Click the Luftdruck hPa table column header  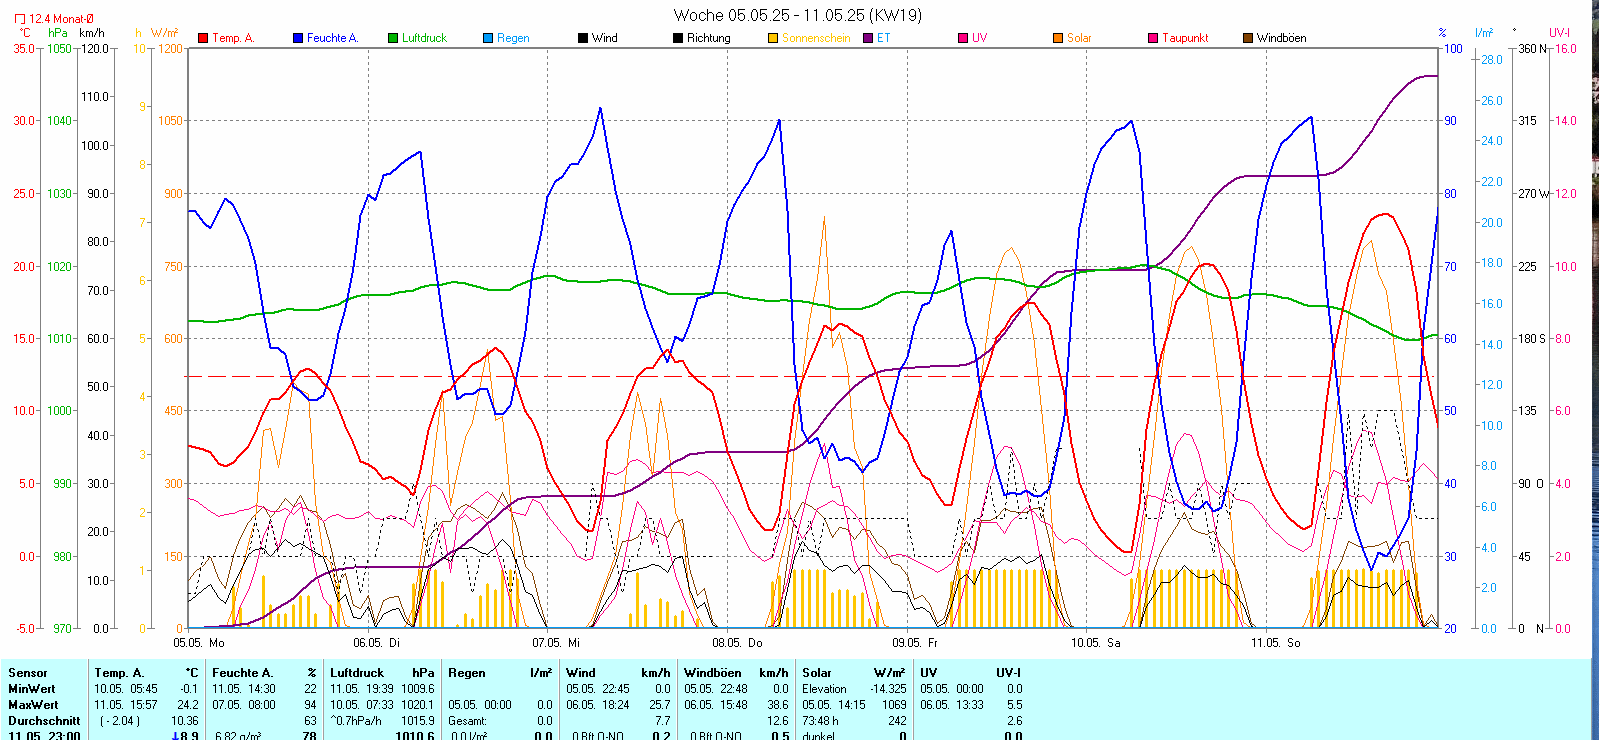382,673
